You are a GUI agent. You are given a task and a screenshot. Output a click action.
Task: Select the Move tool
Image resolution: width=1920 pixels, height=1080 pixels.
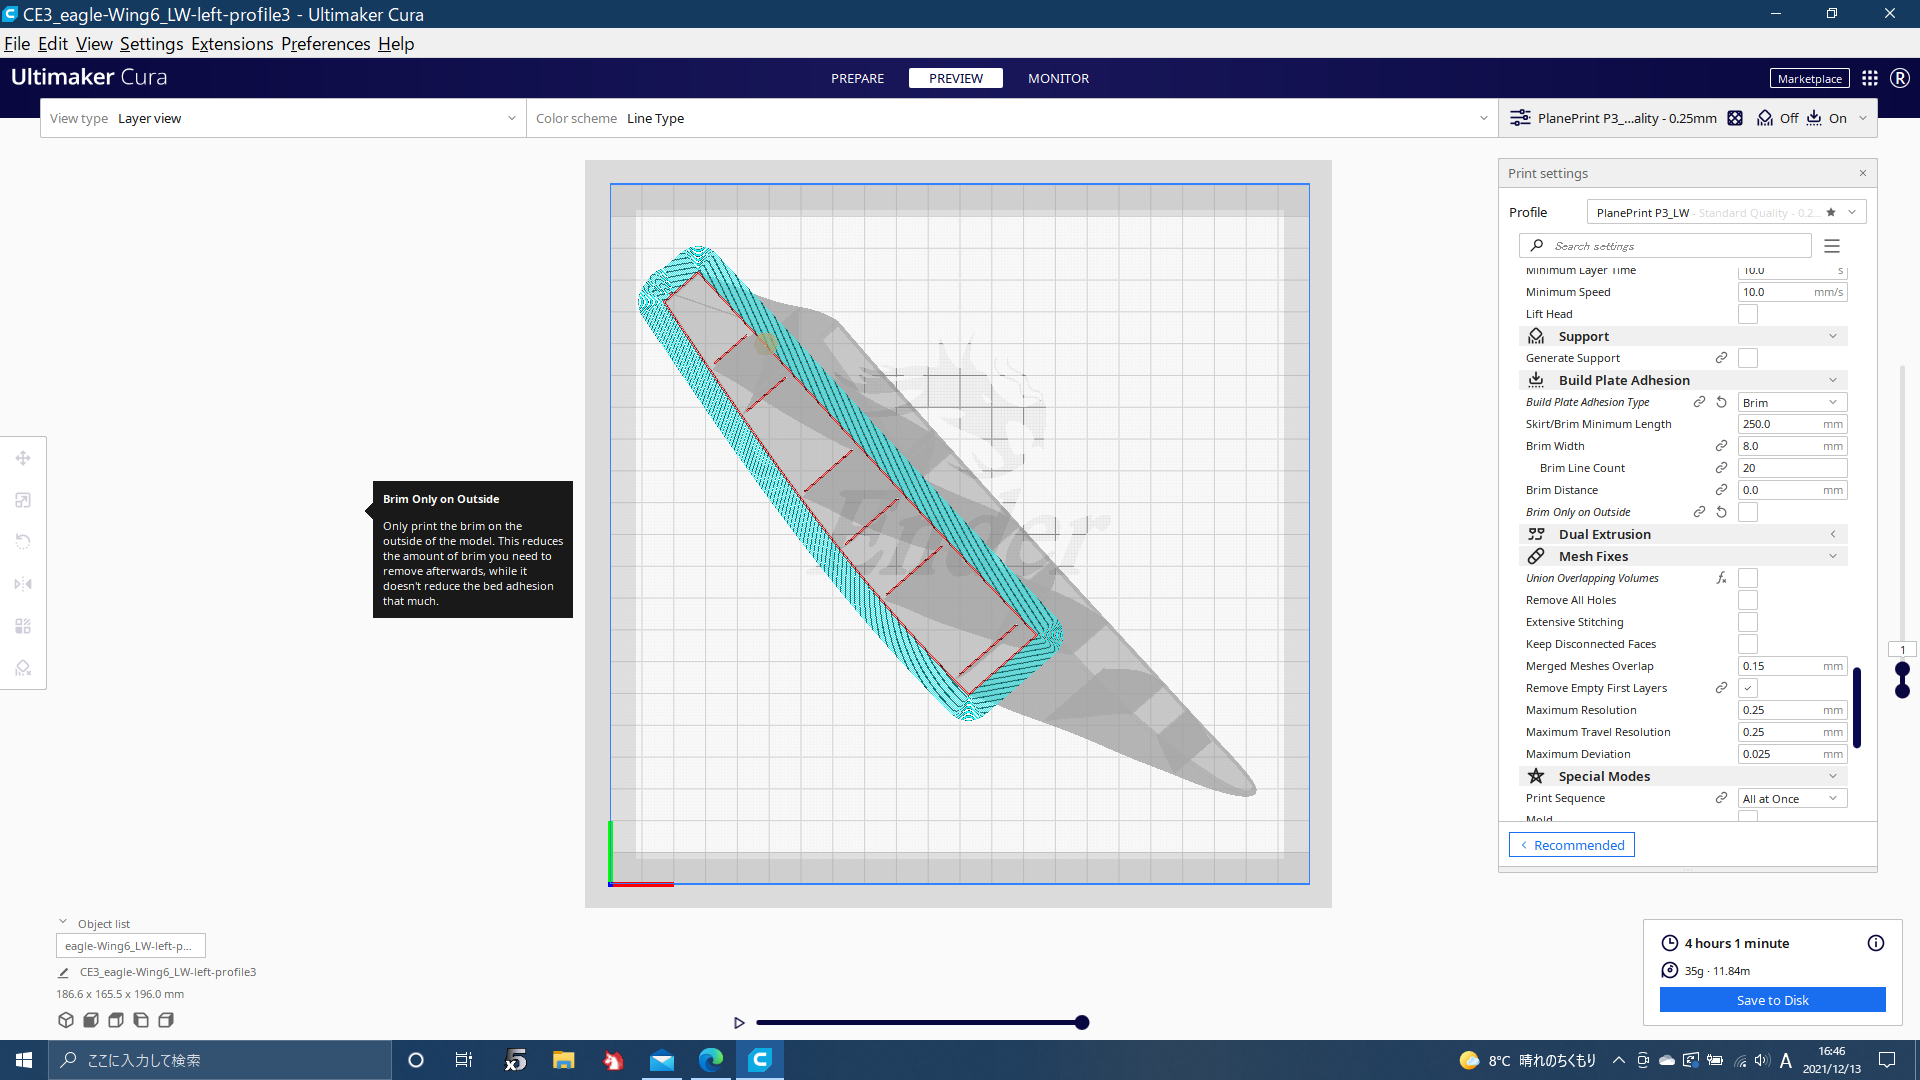coord(23,457)
